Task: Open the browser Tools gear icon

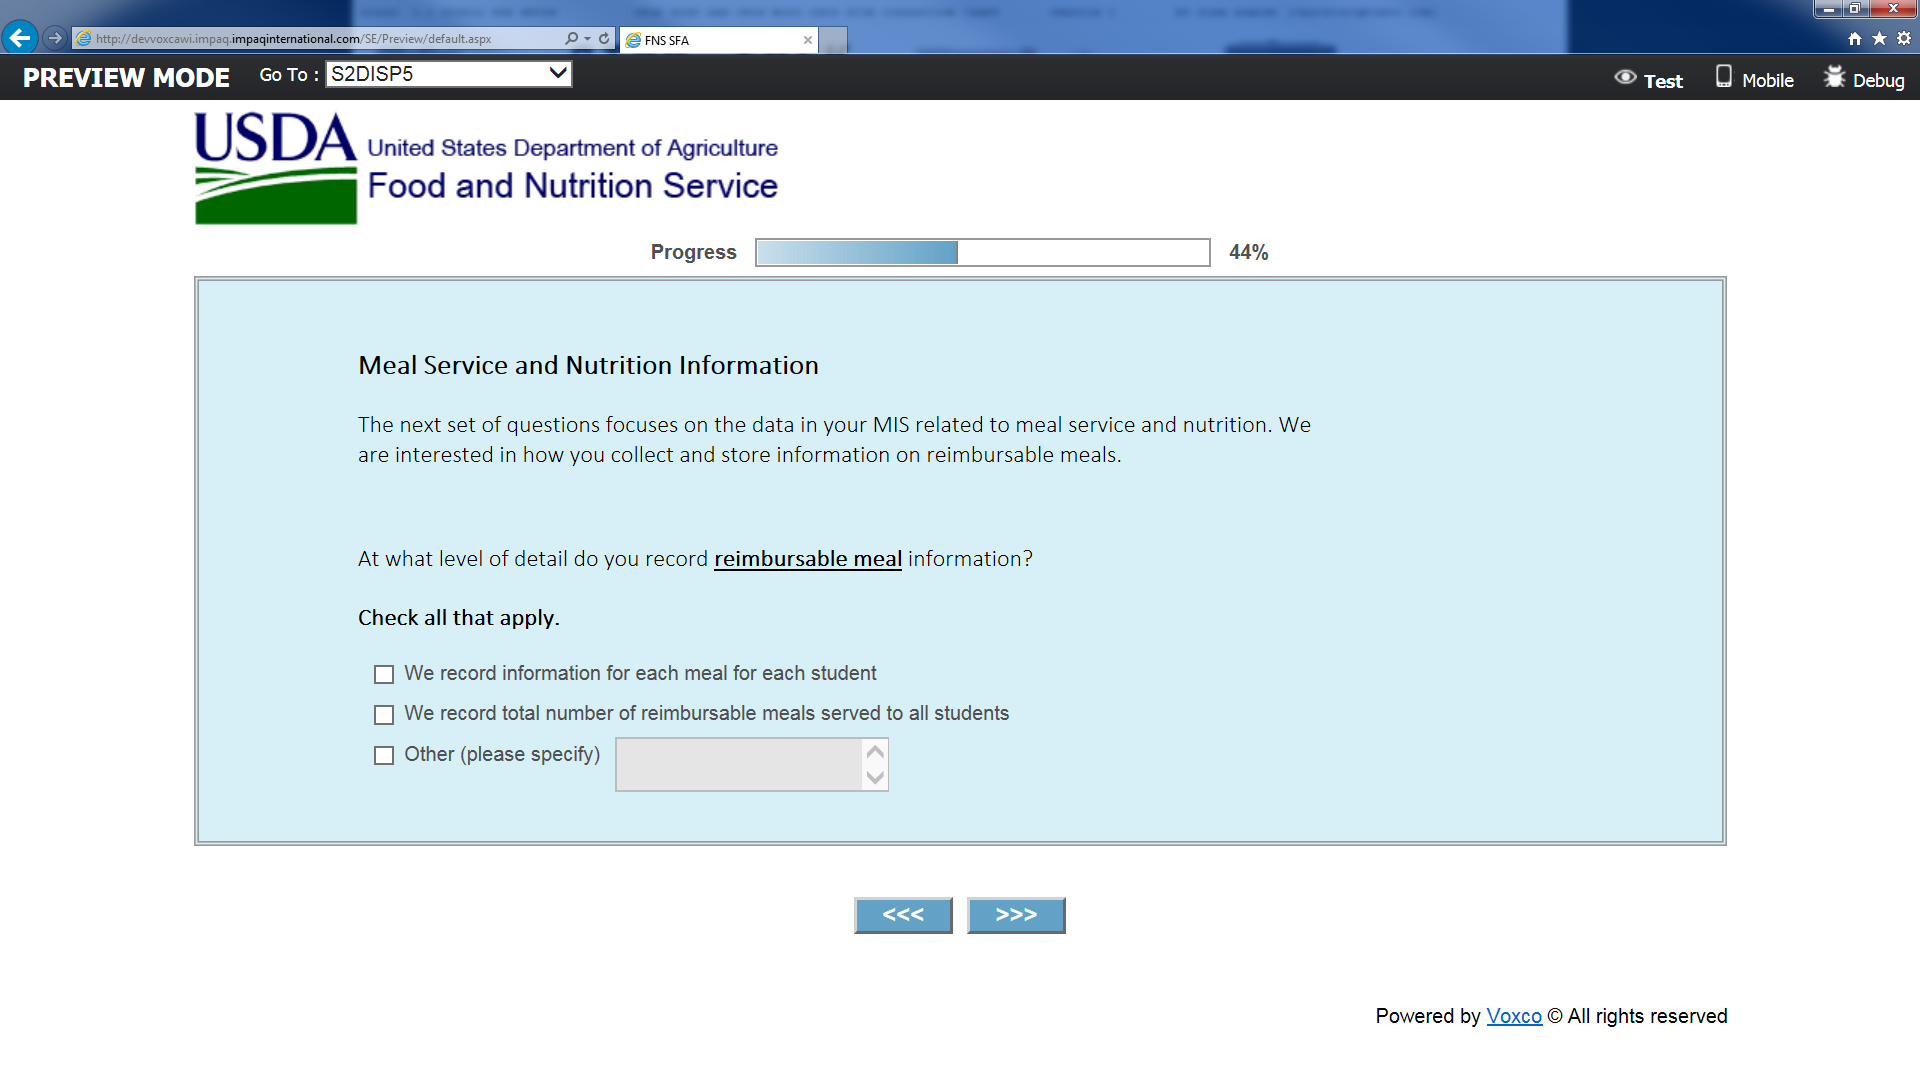Action: coord(1904,39)
